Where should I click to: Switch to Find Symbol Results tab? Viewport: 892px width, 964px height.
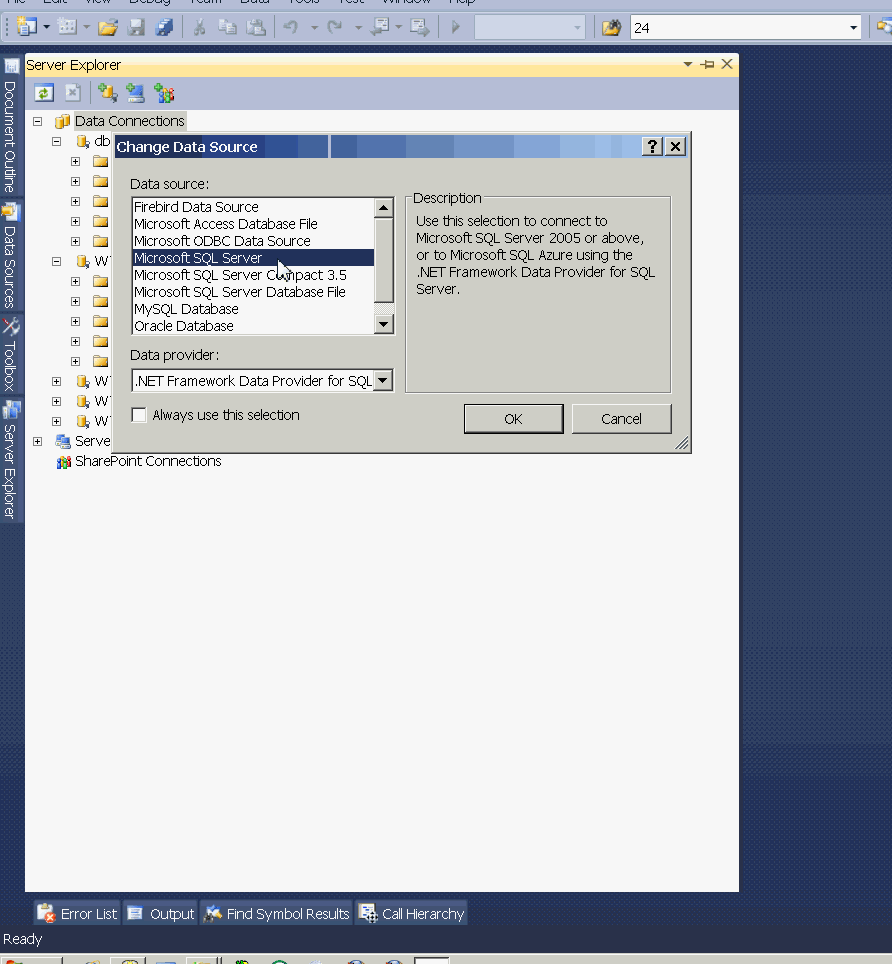(x=277, y=914)
